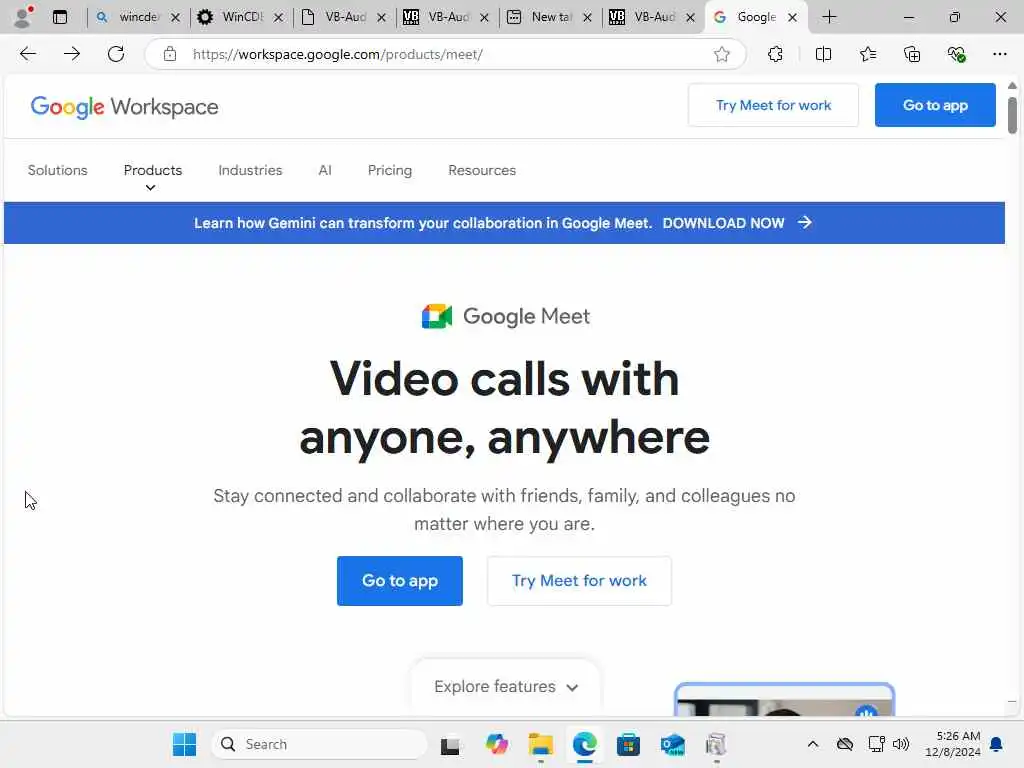
Task: Click the Google Meet logo icon
Action: click(437, 316)
